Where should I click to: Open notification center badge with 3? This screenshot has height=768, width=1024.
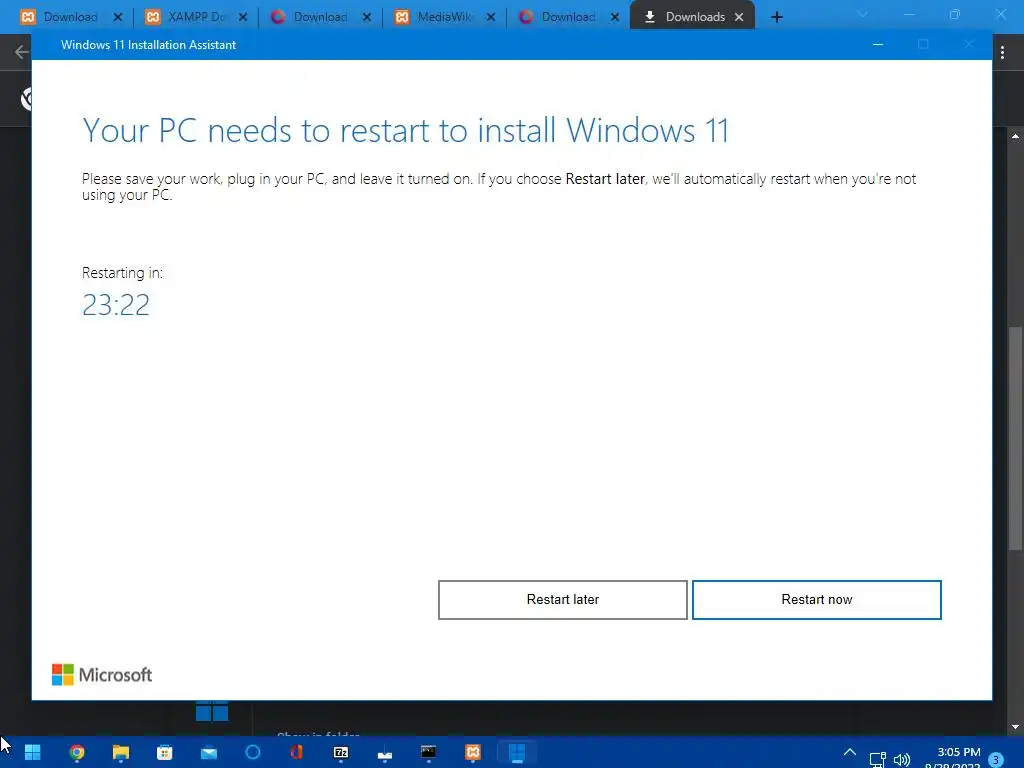996,760
